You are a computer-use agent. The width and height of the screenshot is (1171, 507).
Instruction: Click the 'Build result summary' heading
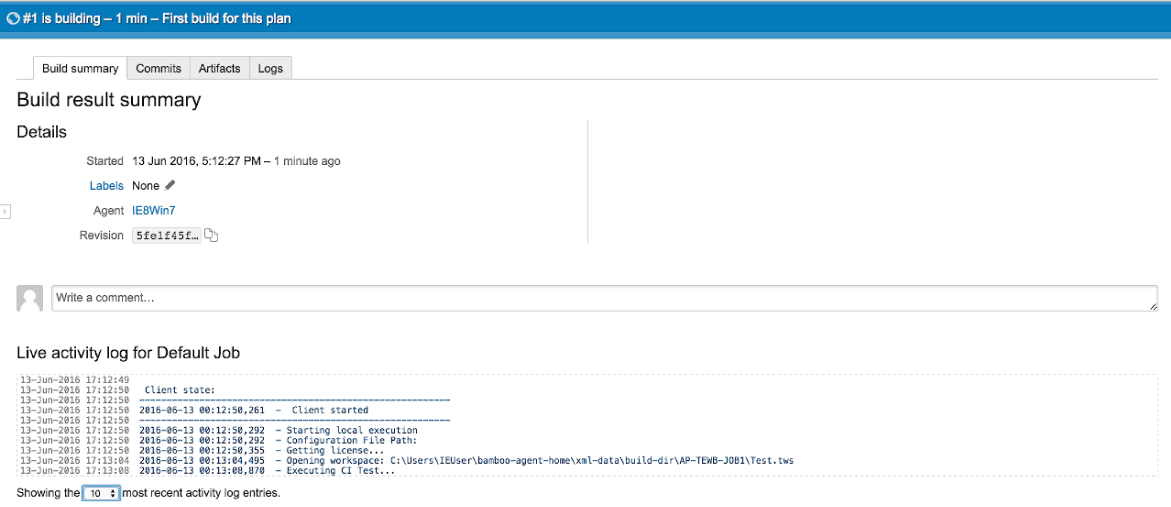109,100
